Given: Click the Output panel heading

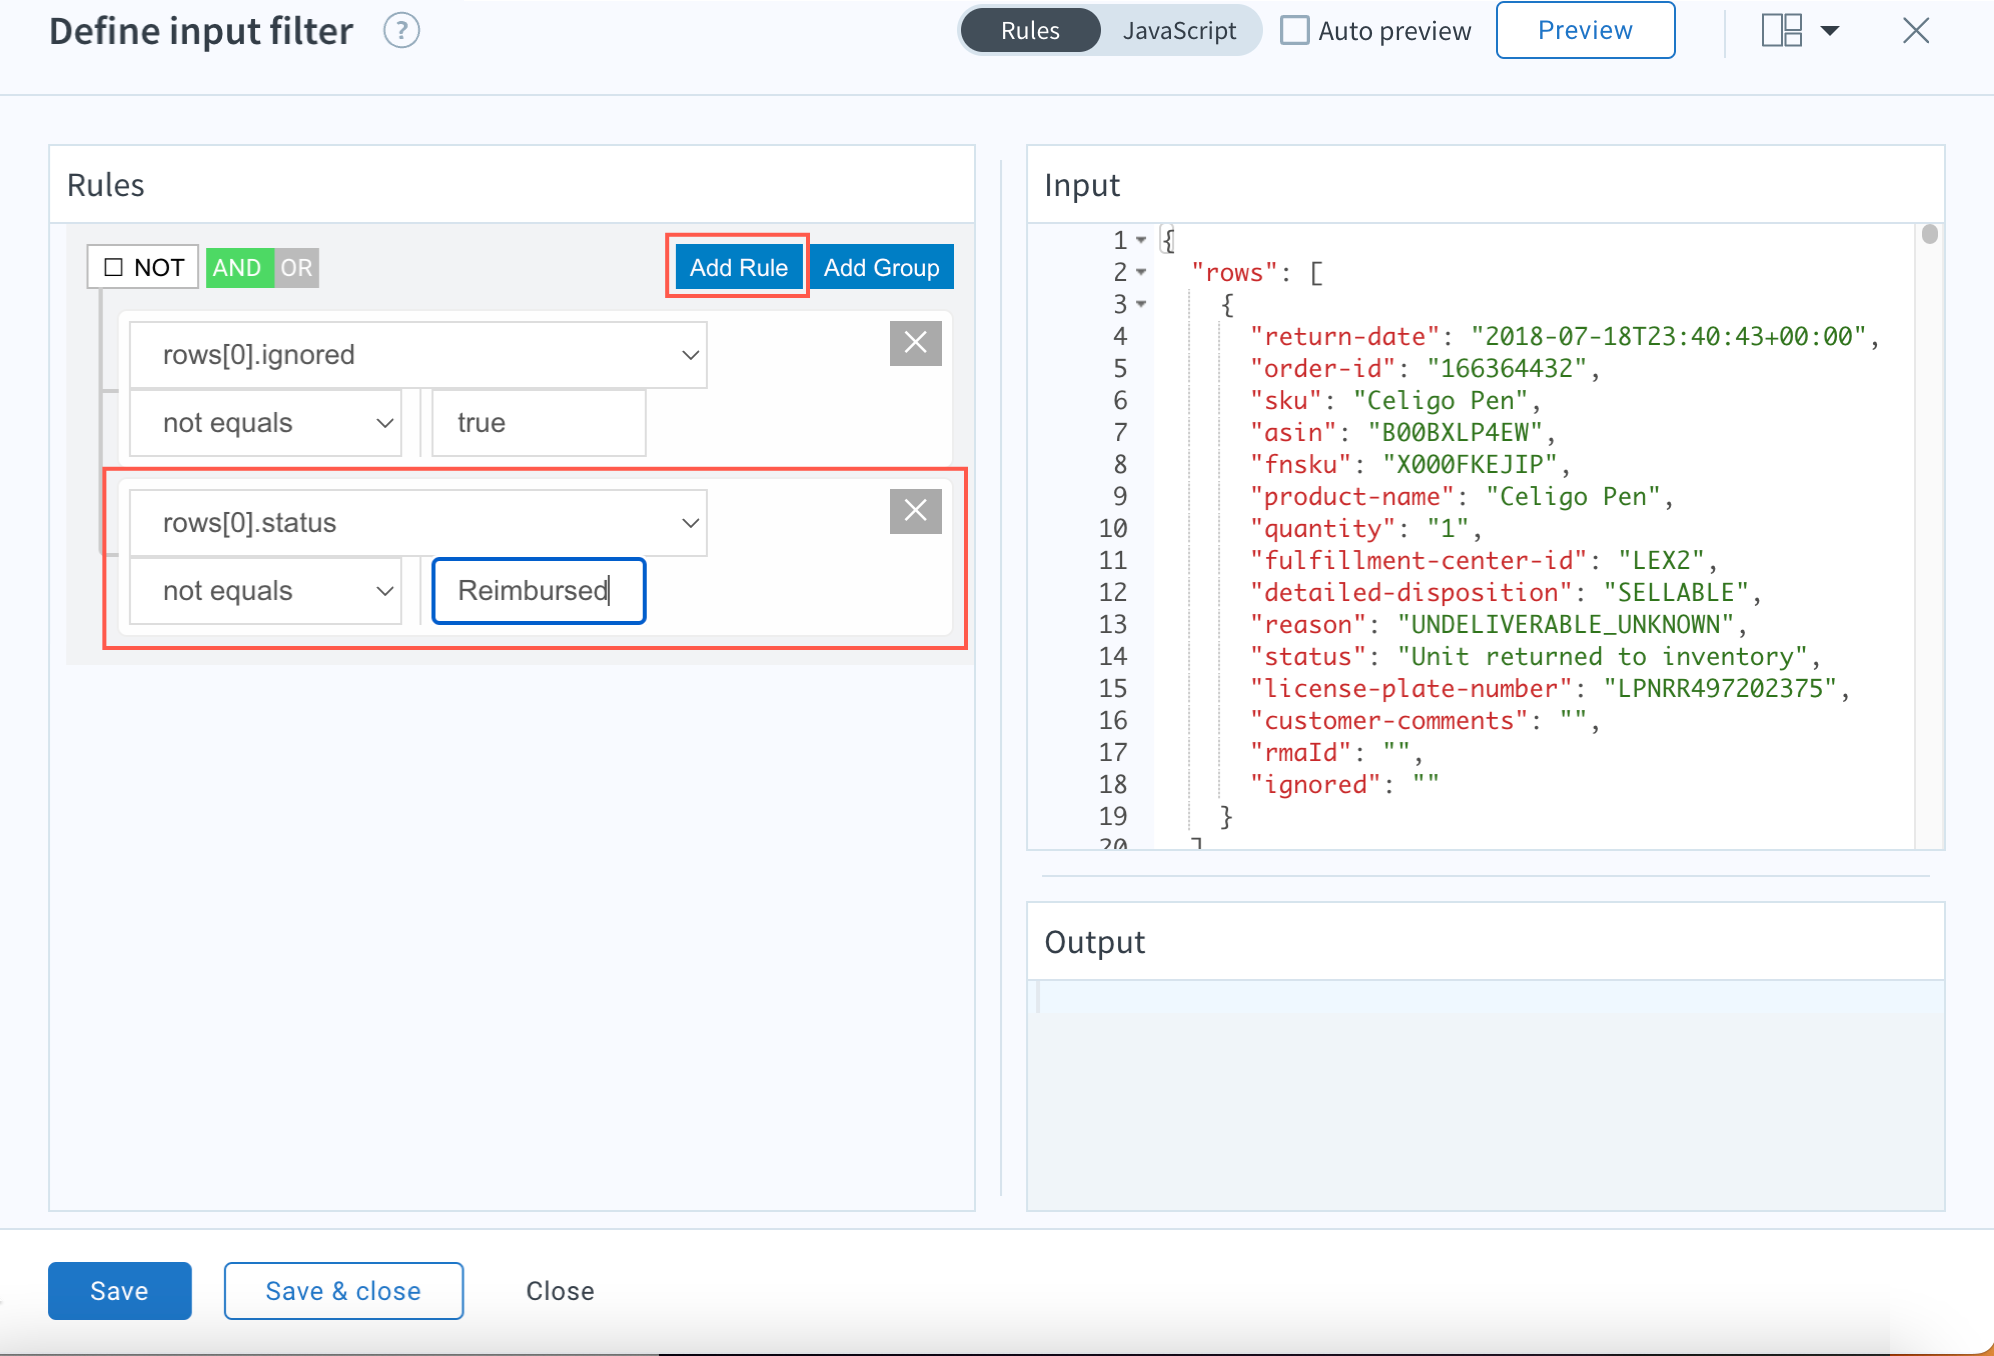Looking at the screenshot, I should [x=1094, y=942].
